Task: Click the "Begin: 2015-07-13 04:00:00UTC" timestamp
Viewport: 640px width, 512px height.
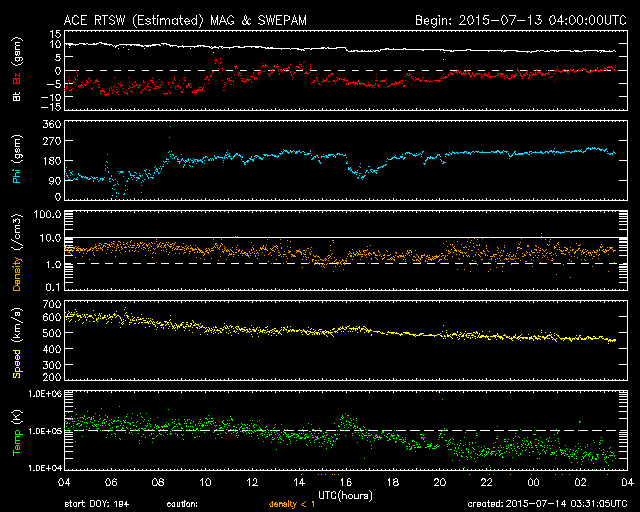Action: (521, 20)
